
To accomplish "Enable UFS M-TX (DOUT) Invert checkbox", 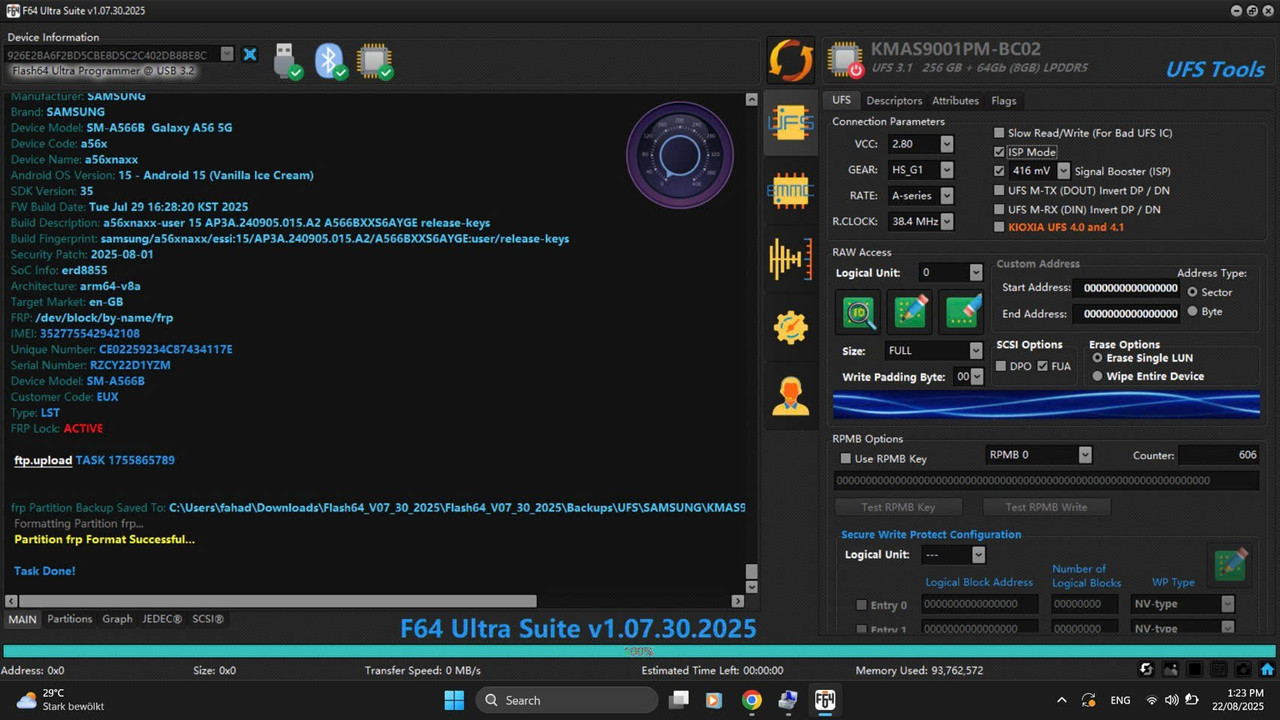I will point(1000,190).
